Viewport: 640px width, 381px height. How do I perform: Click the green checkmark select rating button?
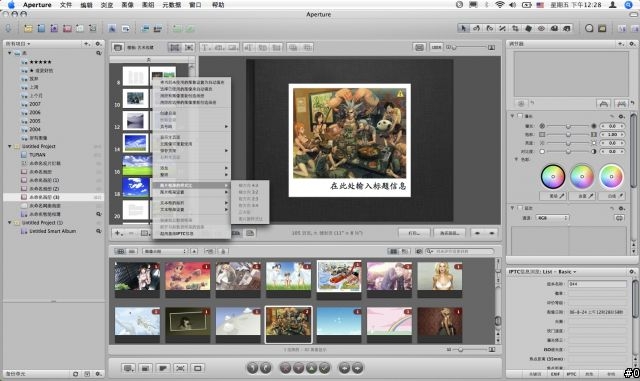(x=324, y=368)
